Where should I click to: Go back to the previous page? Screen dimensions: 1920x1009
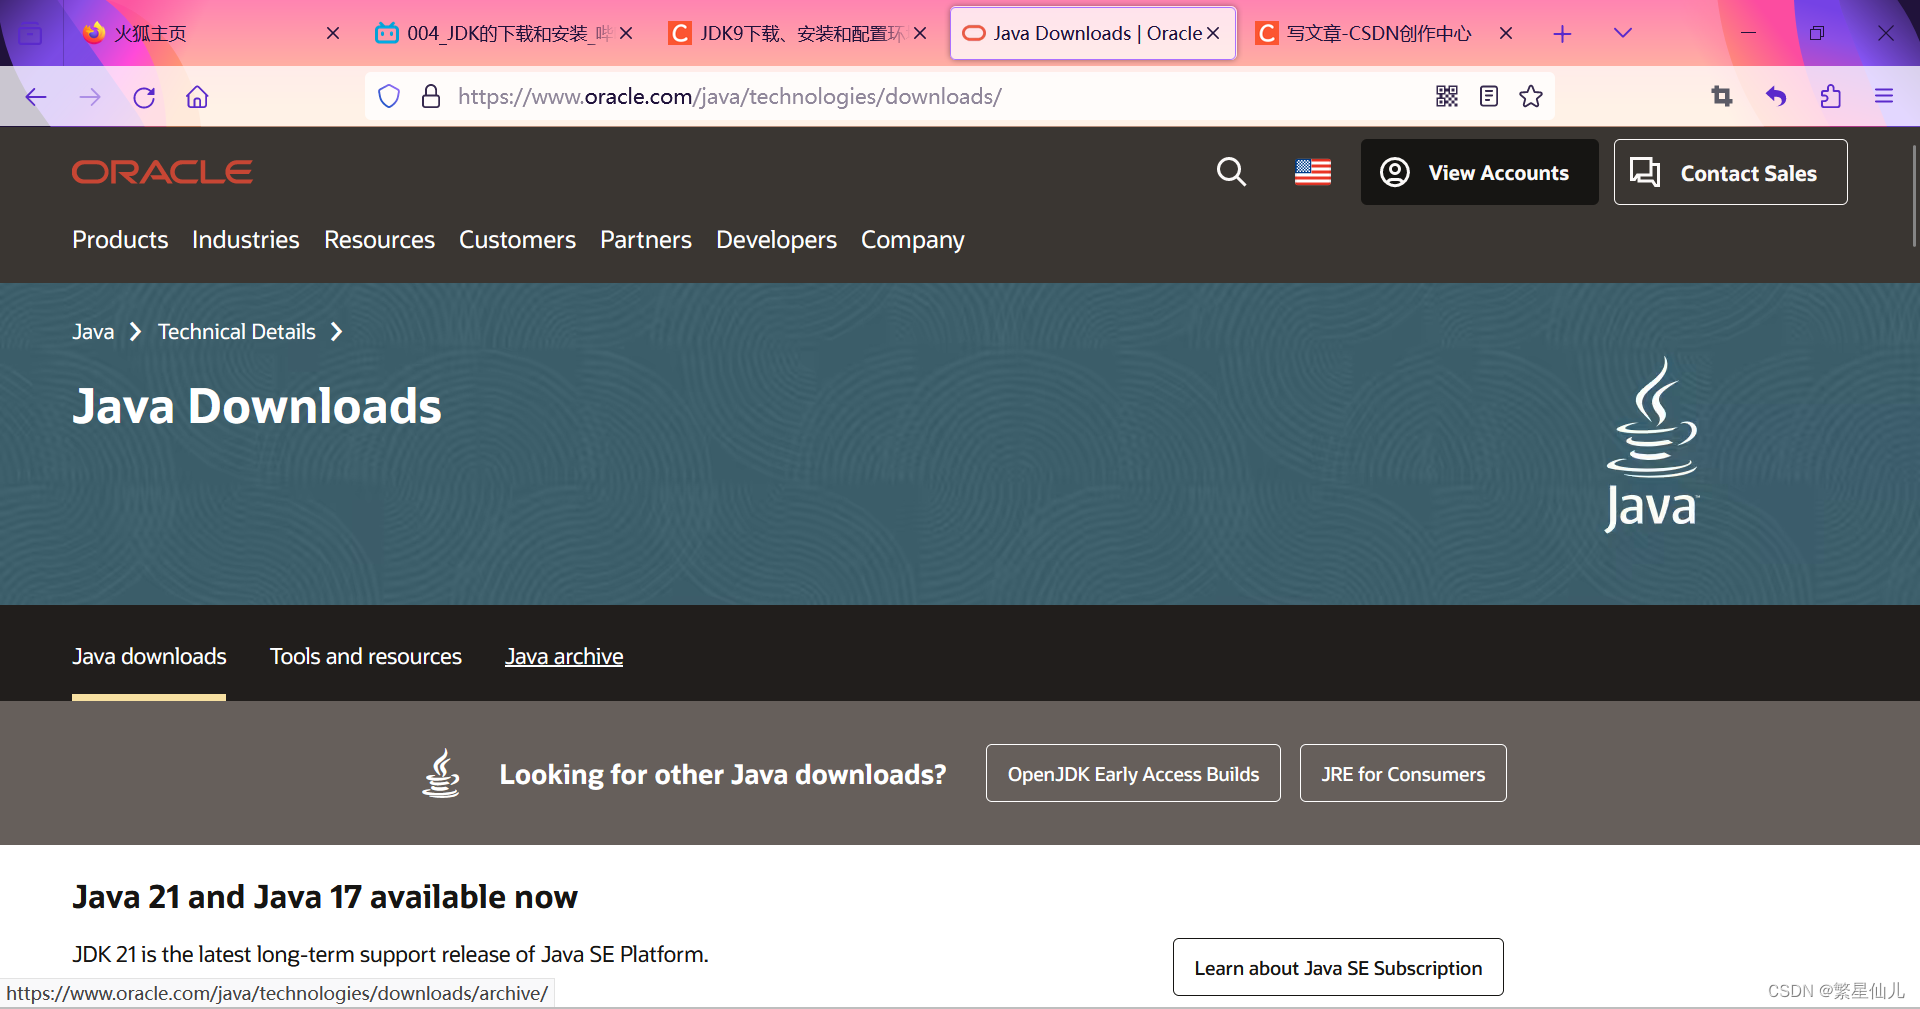[36, 97]
